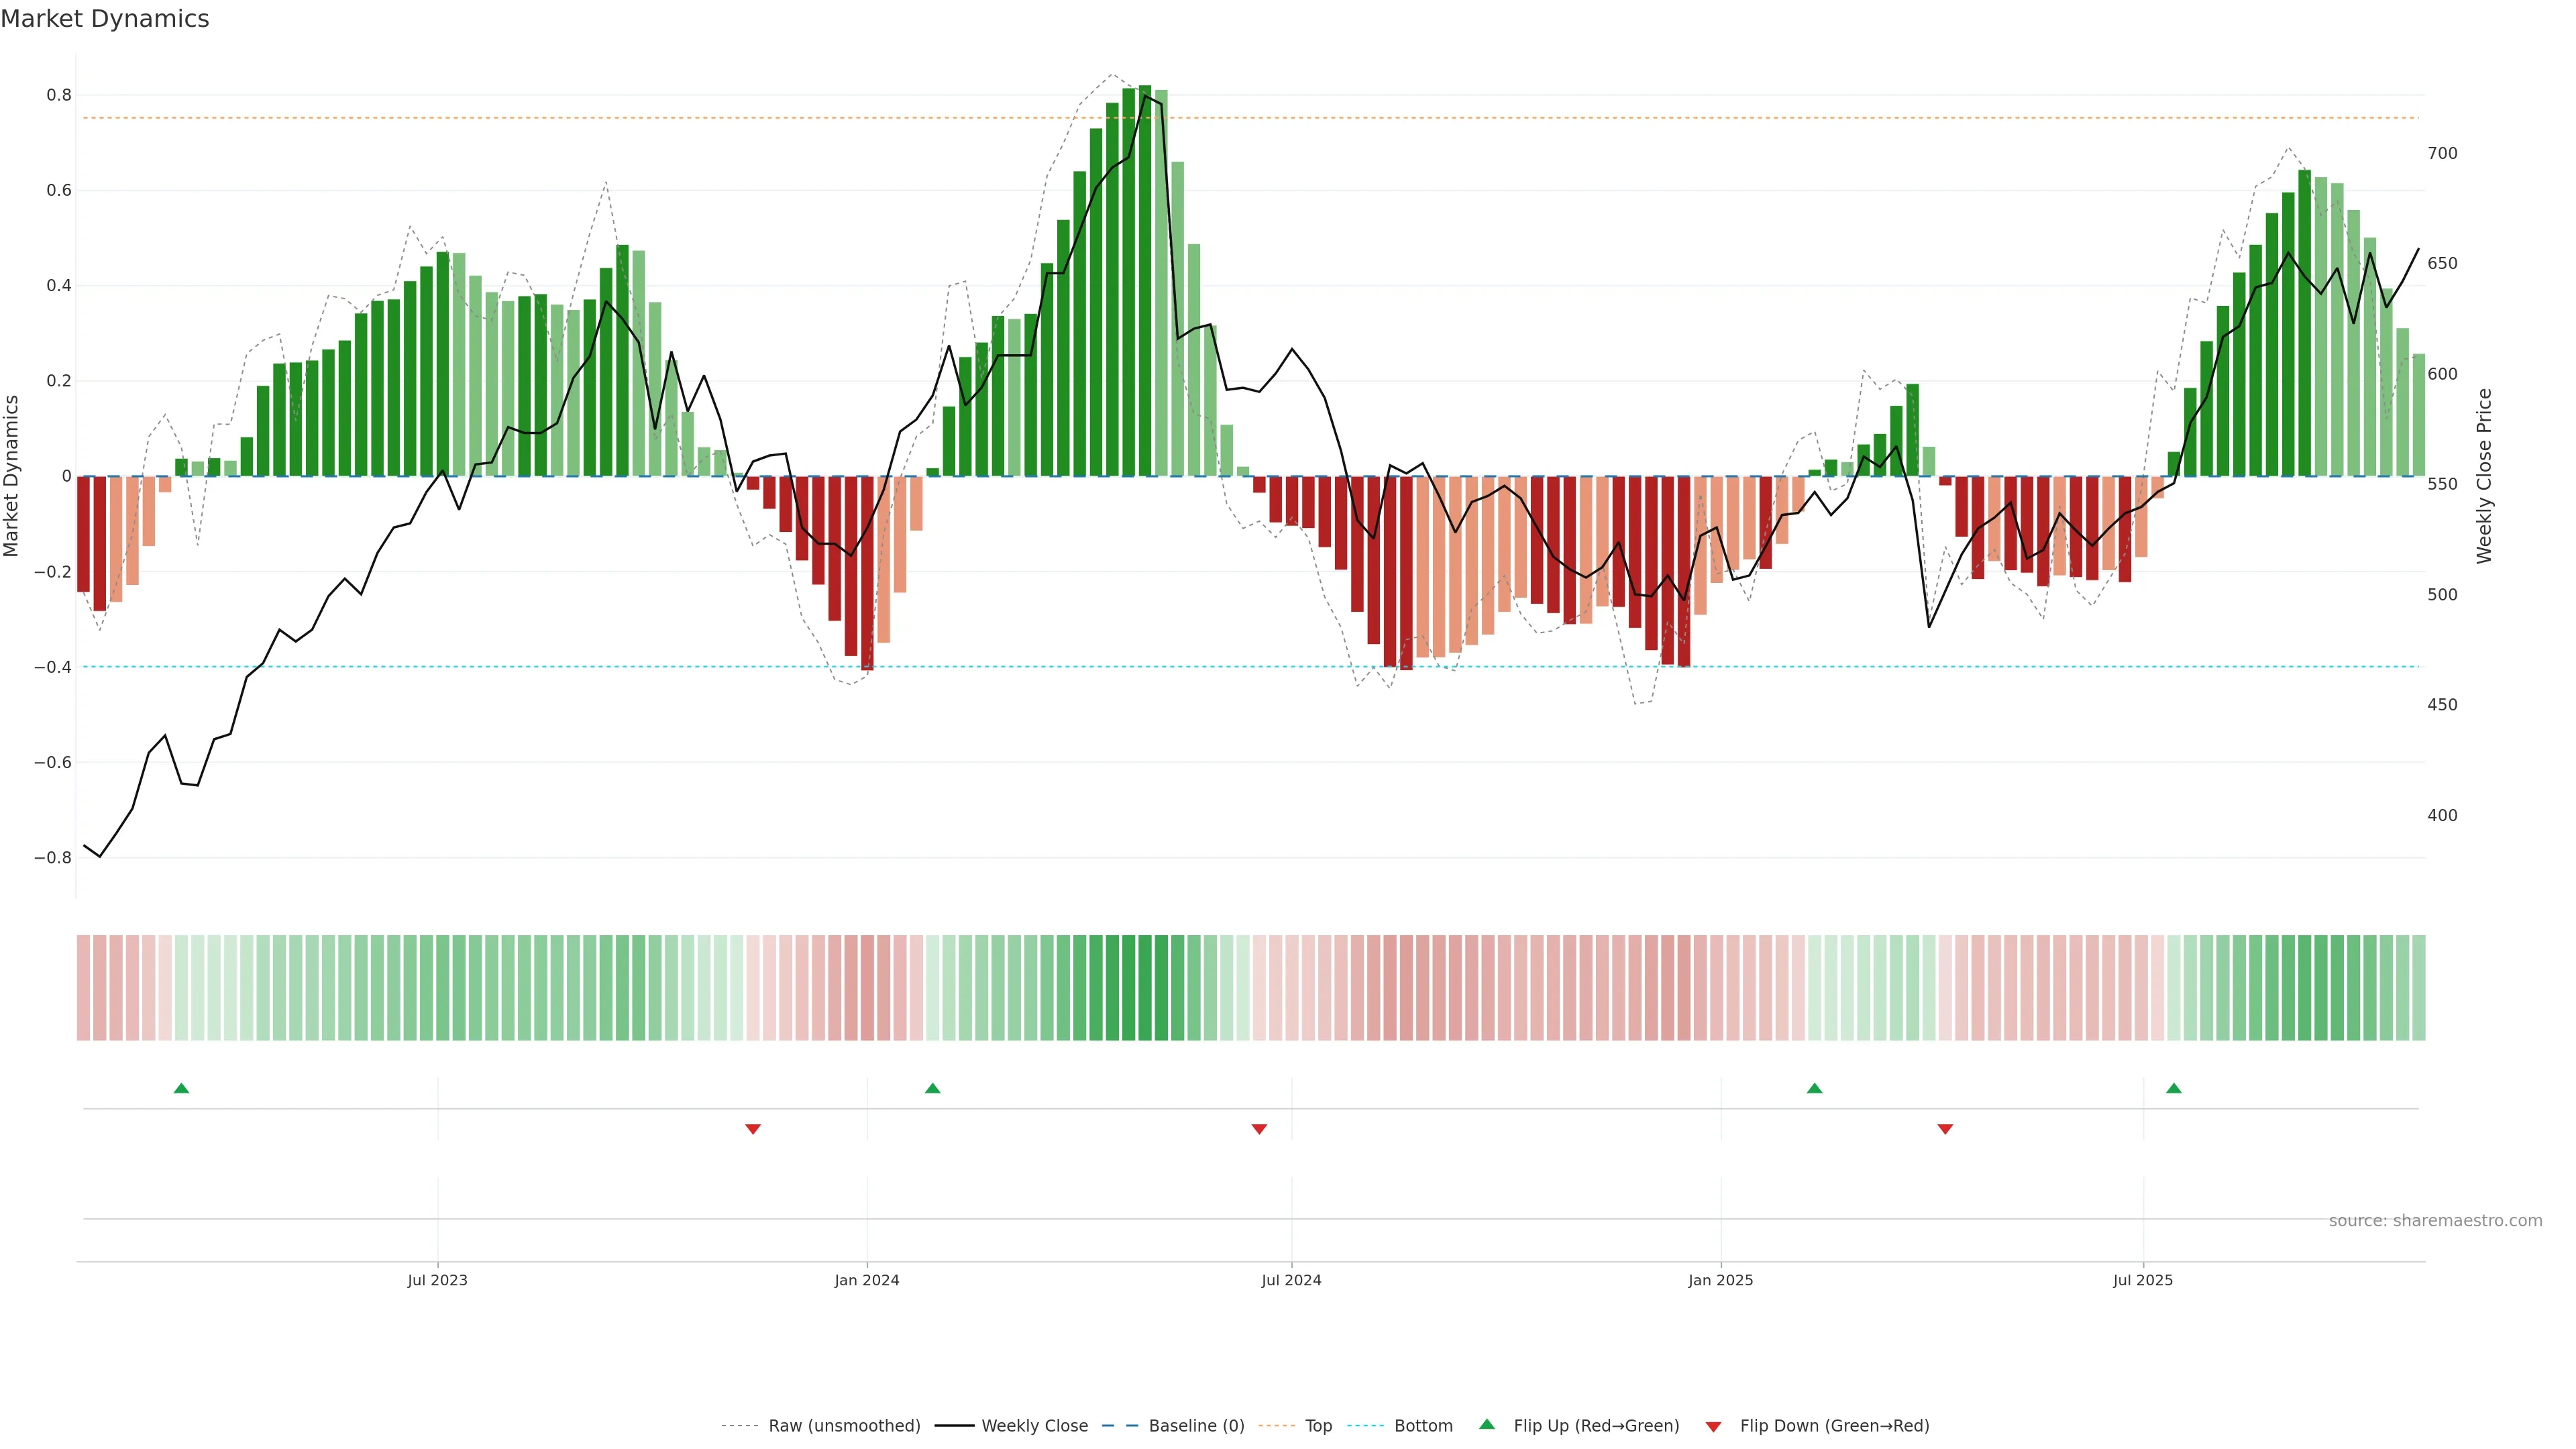Click the first green flip-up marker before Jul 2023
Viewport: 2576px width, 1449px height.
[181, 1088]
